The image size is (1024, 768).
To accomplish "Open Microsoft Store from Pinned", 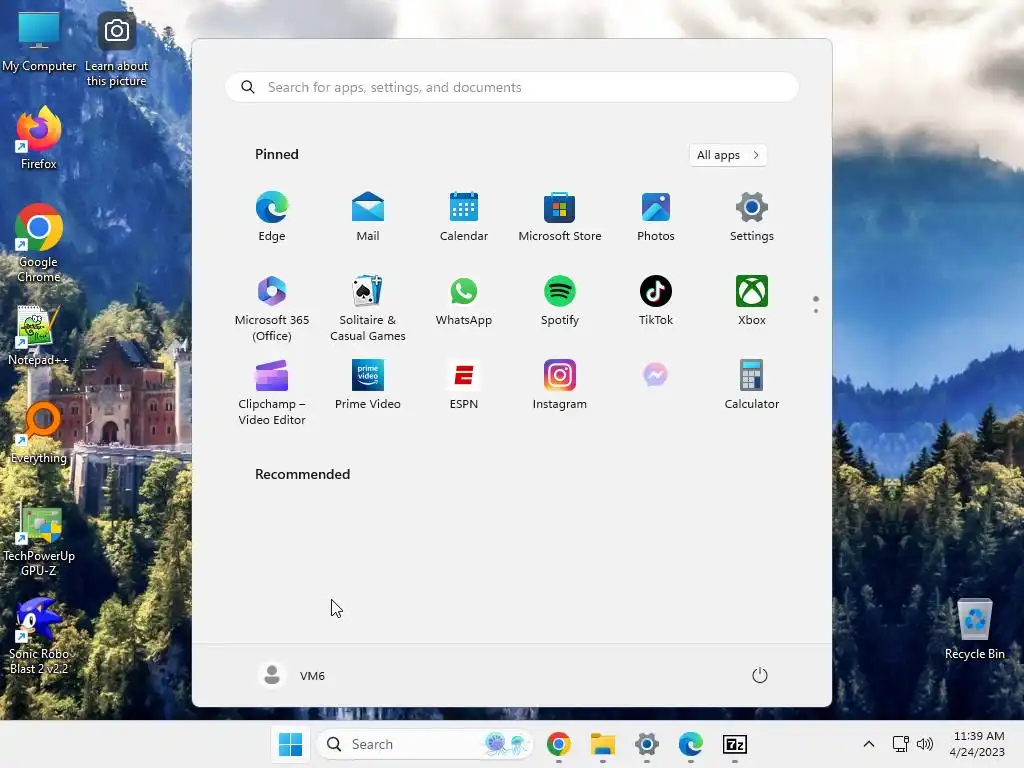I will pos(560,217).
